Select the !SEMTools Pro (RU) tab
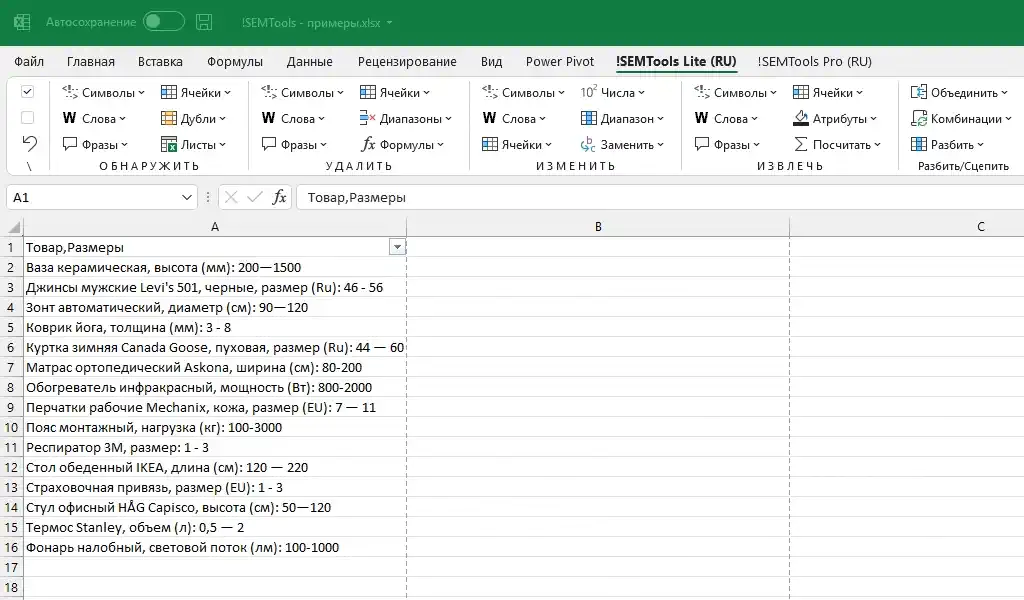Image resolution: width=1024 pixels, height=600 pixels. [x=814, y=61]
